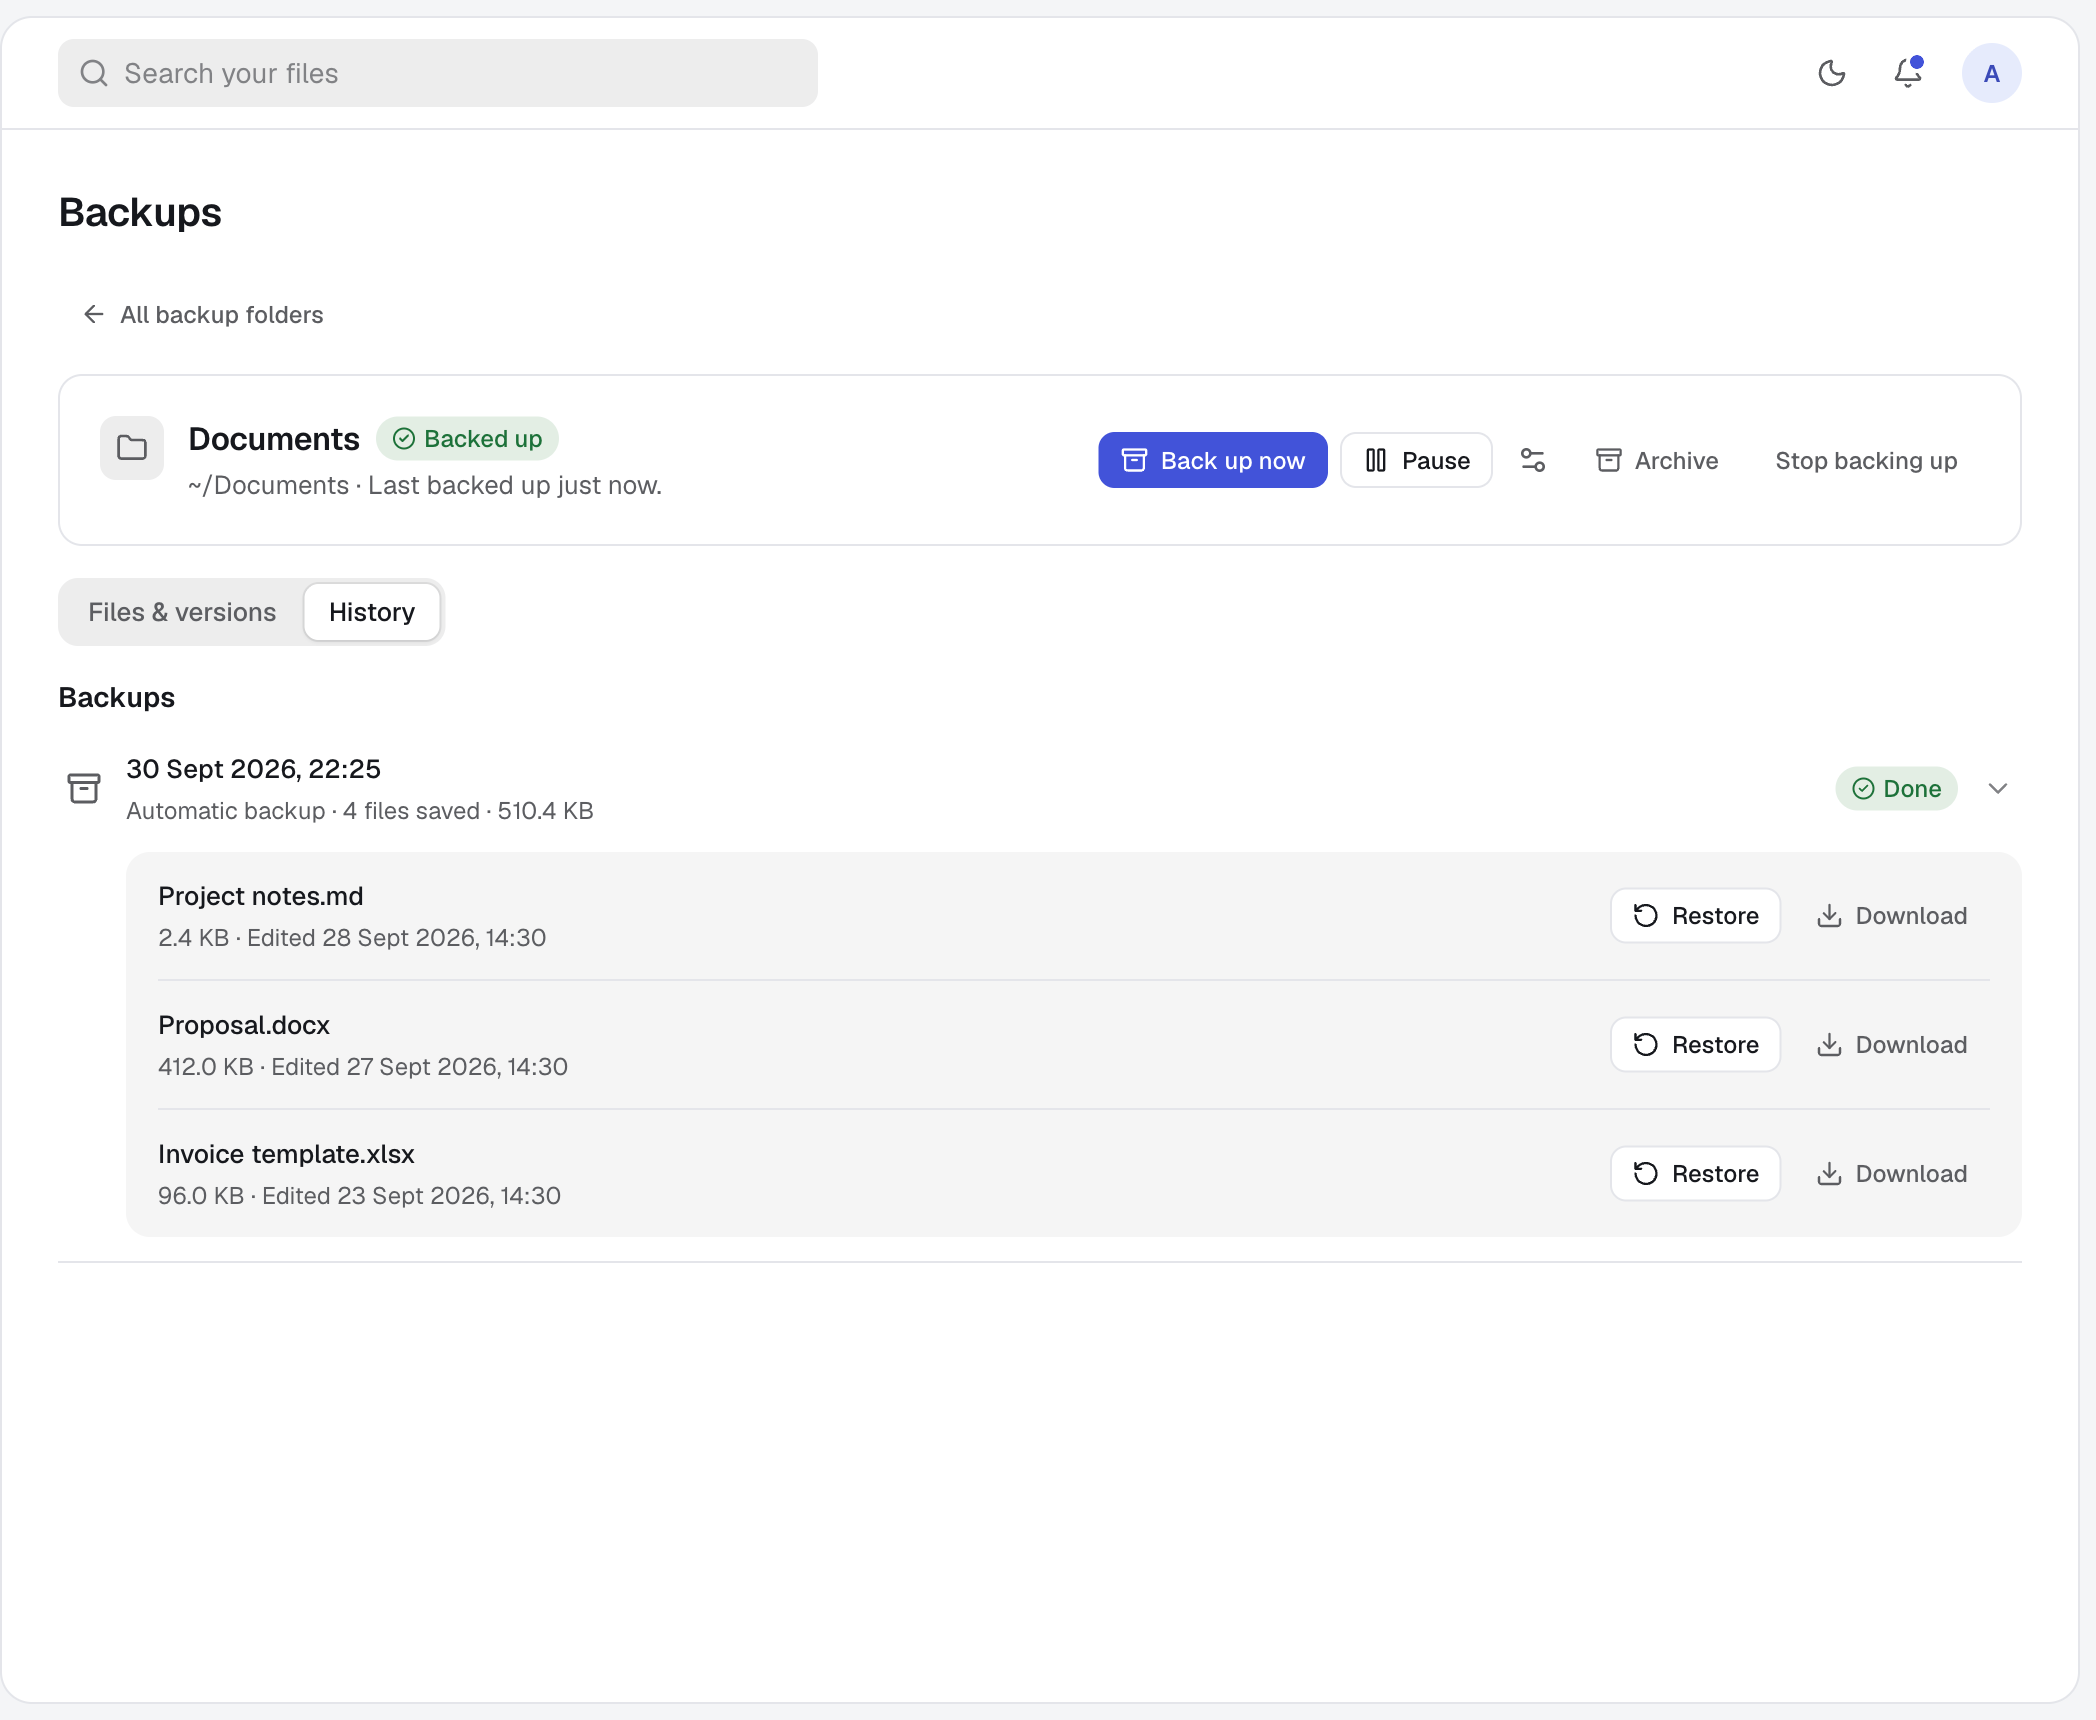Image resolution: width=2096 pixels, height=1720 pixels.
Task: Download Proposal.docx
Action: 1892,1045
